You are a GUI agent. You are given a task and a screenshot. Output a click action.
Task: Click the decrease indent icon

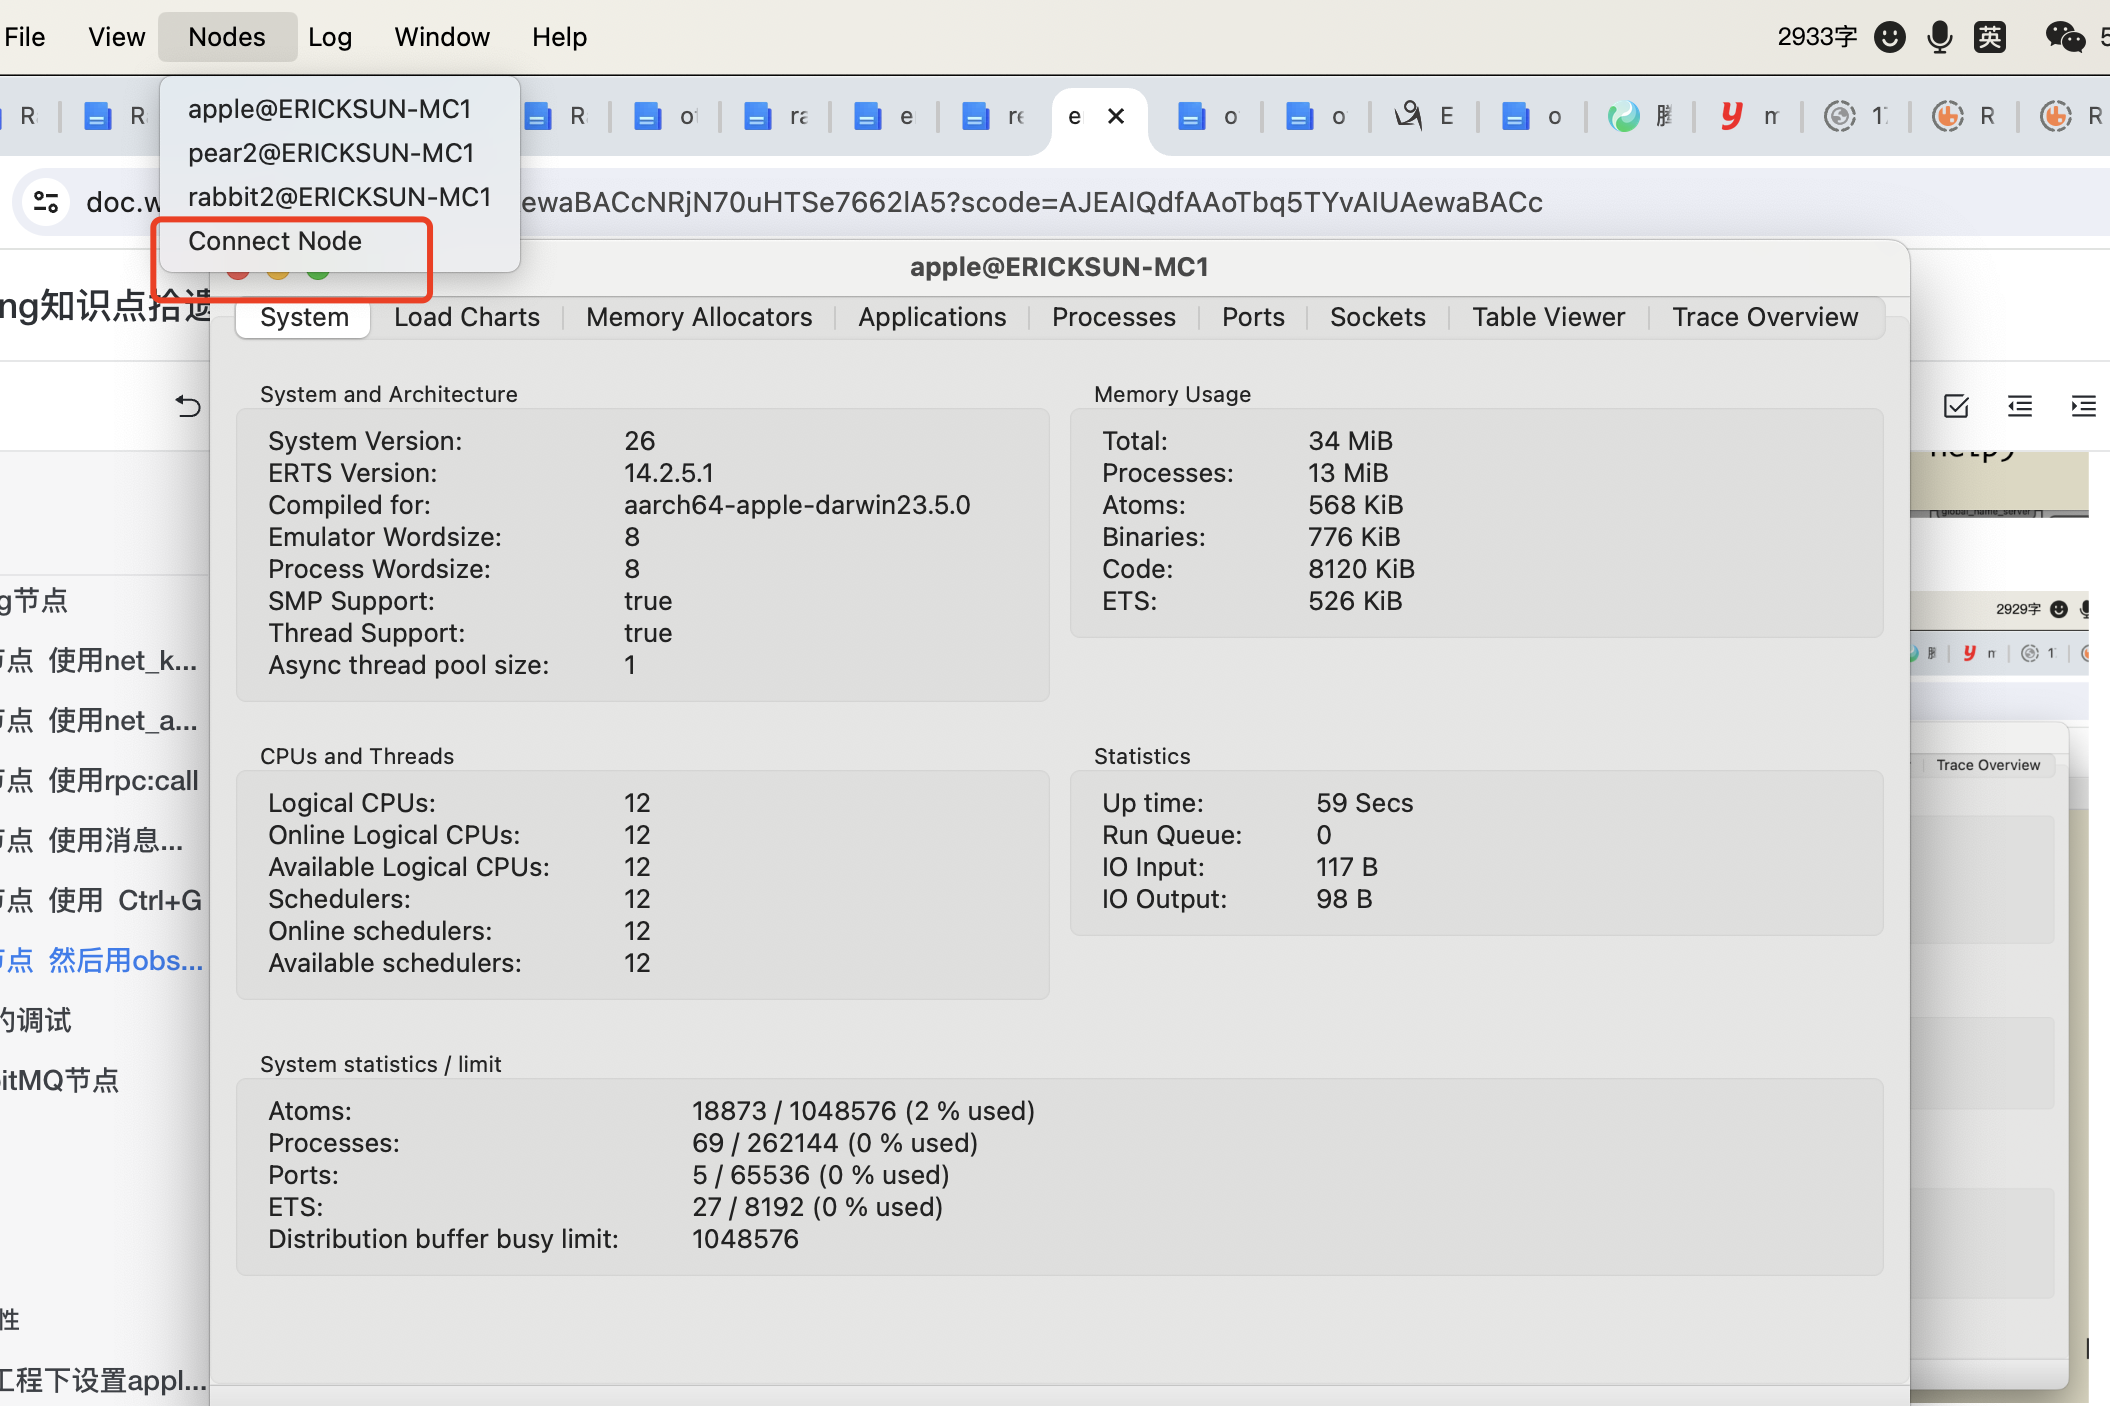pos(2020,406)
